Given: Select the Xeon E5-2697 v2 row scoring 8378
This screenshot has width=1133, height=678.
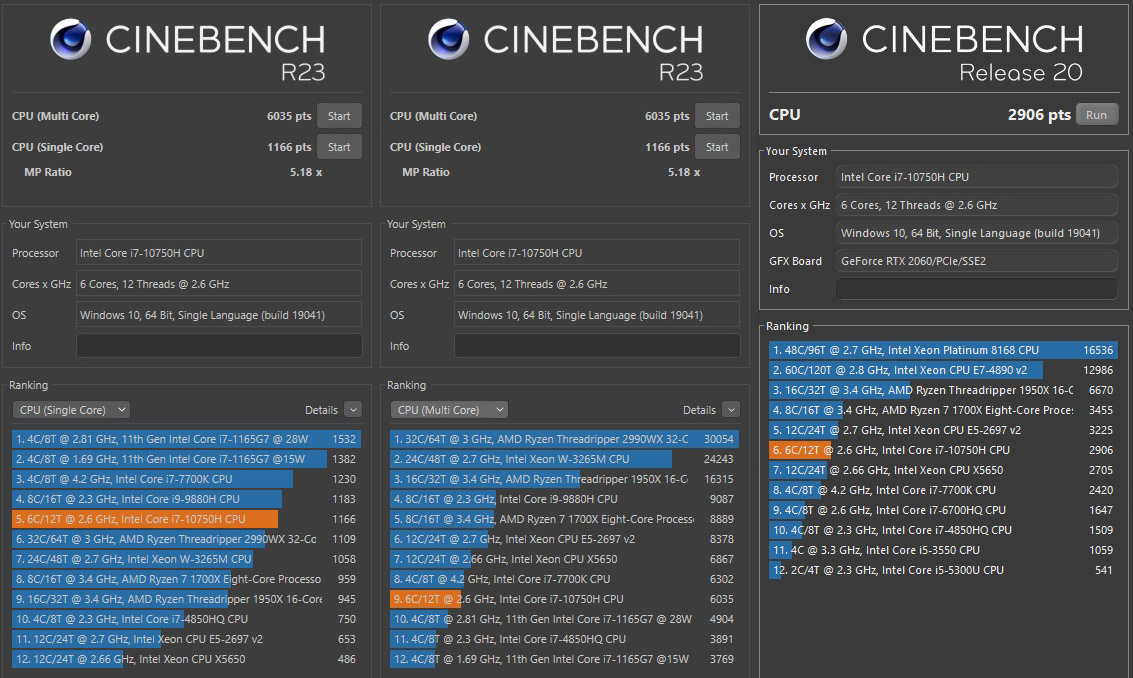Looking at the screenshot, I should (x=564, y=539).
